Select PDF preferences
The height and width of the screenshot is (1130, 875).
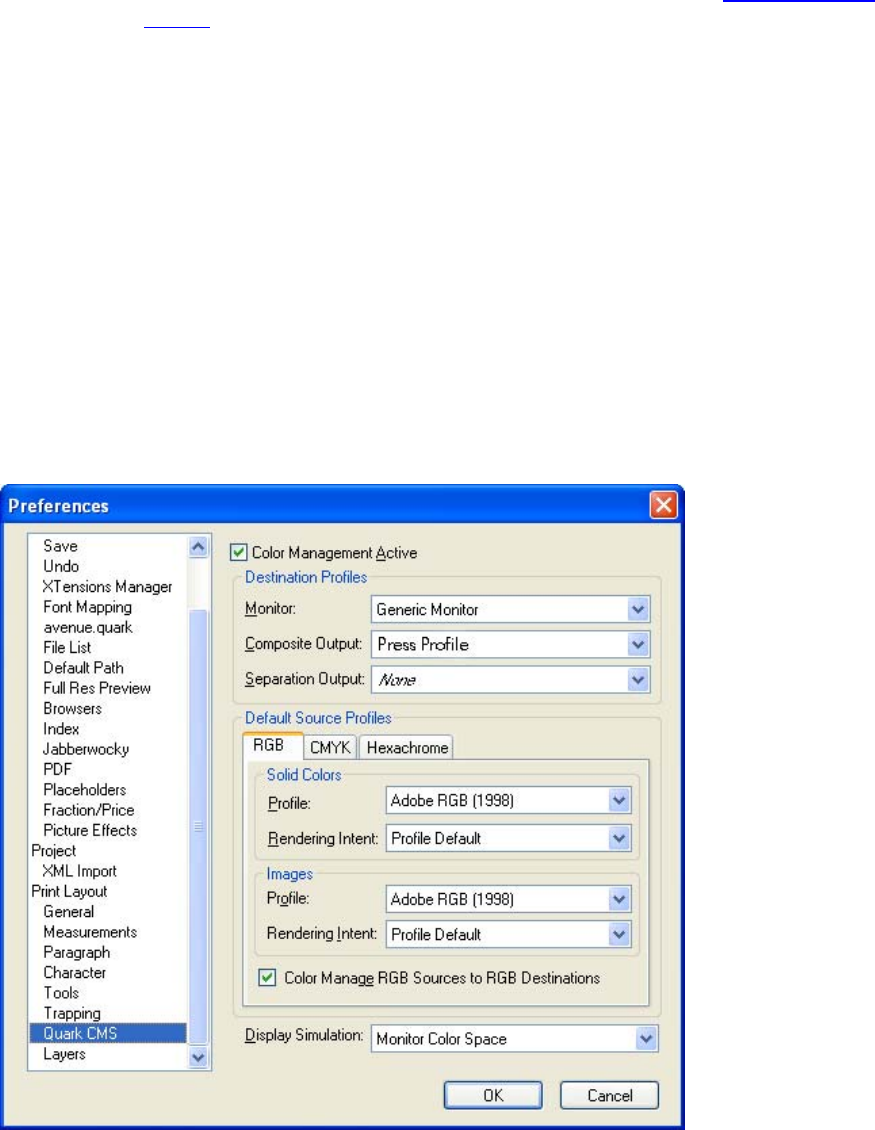57,769
